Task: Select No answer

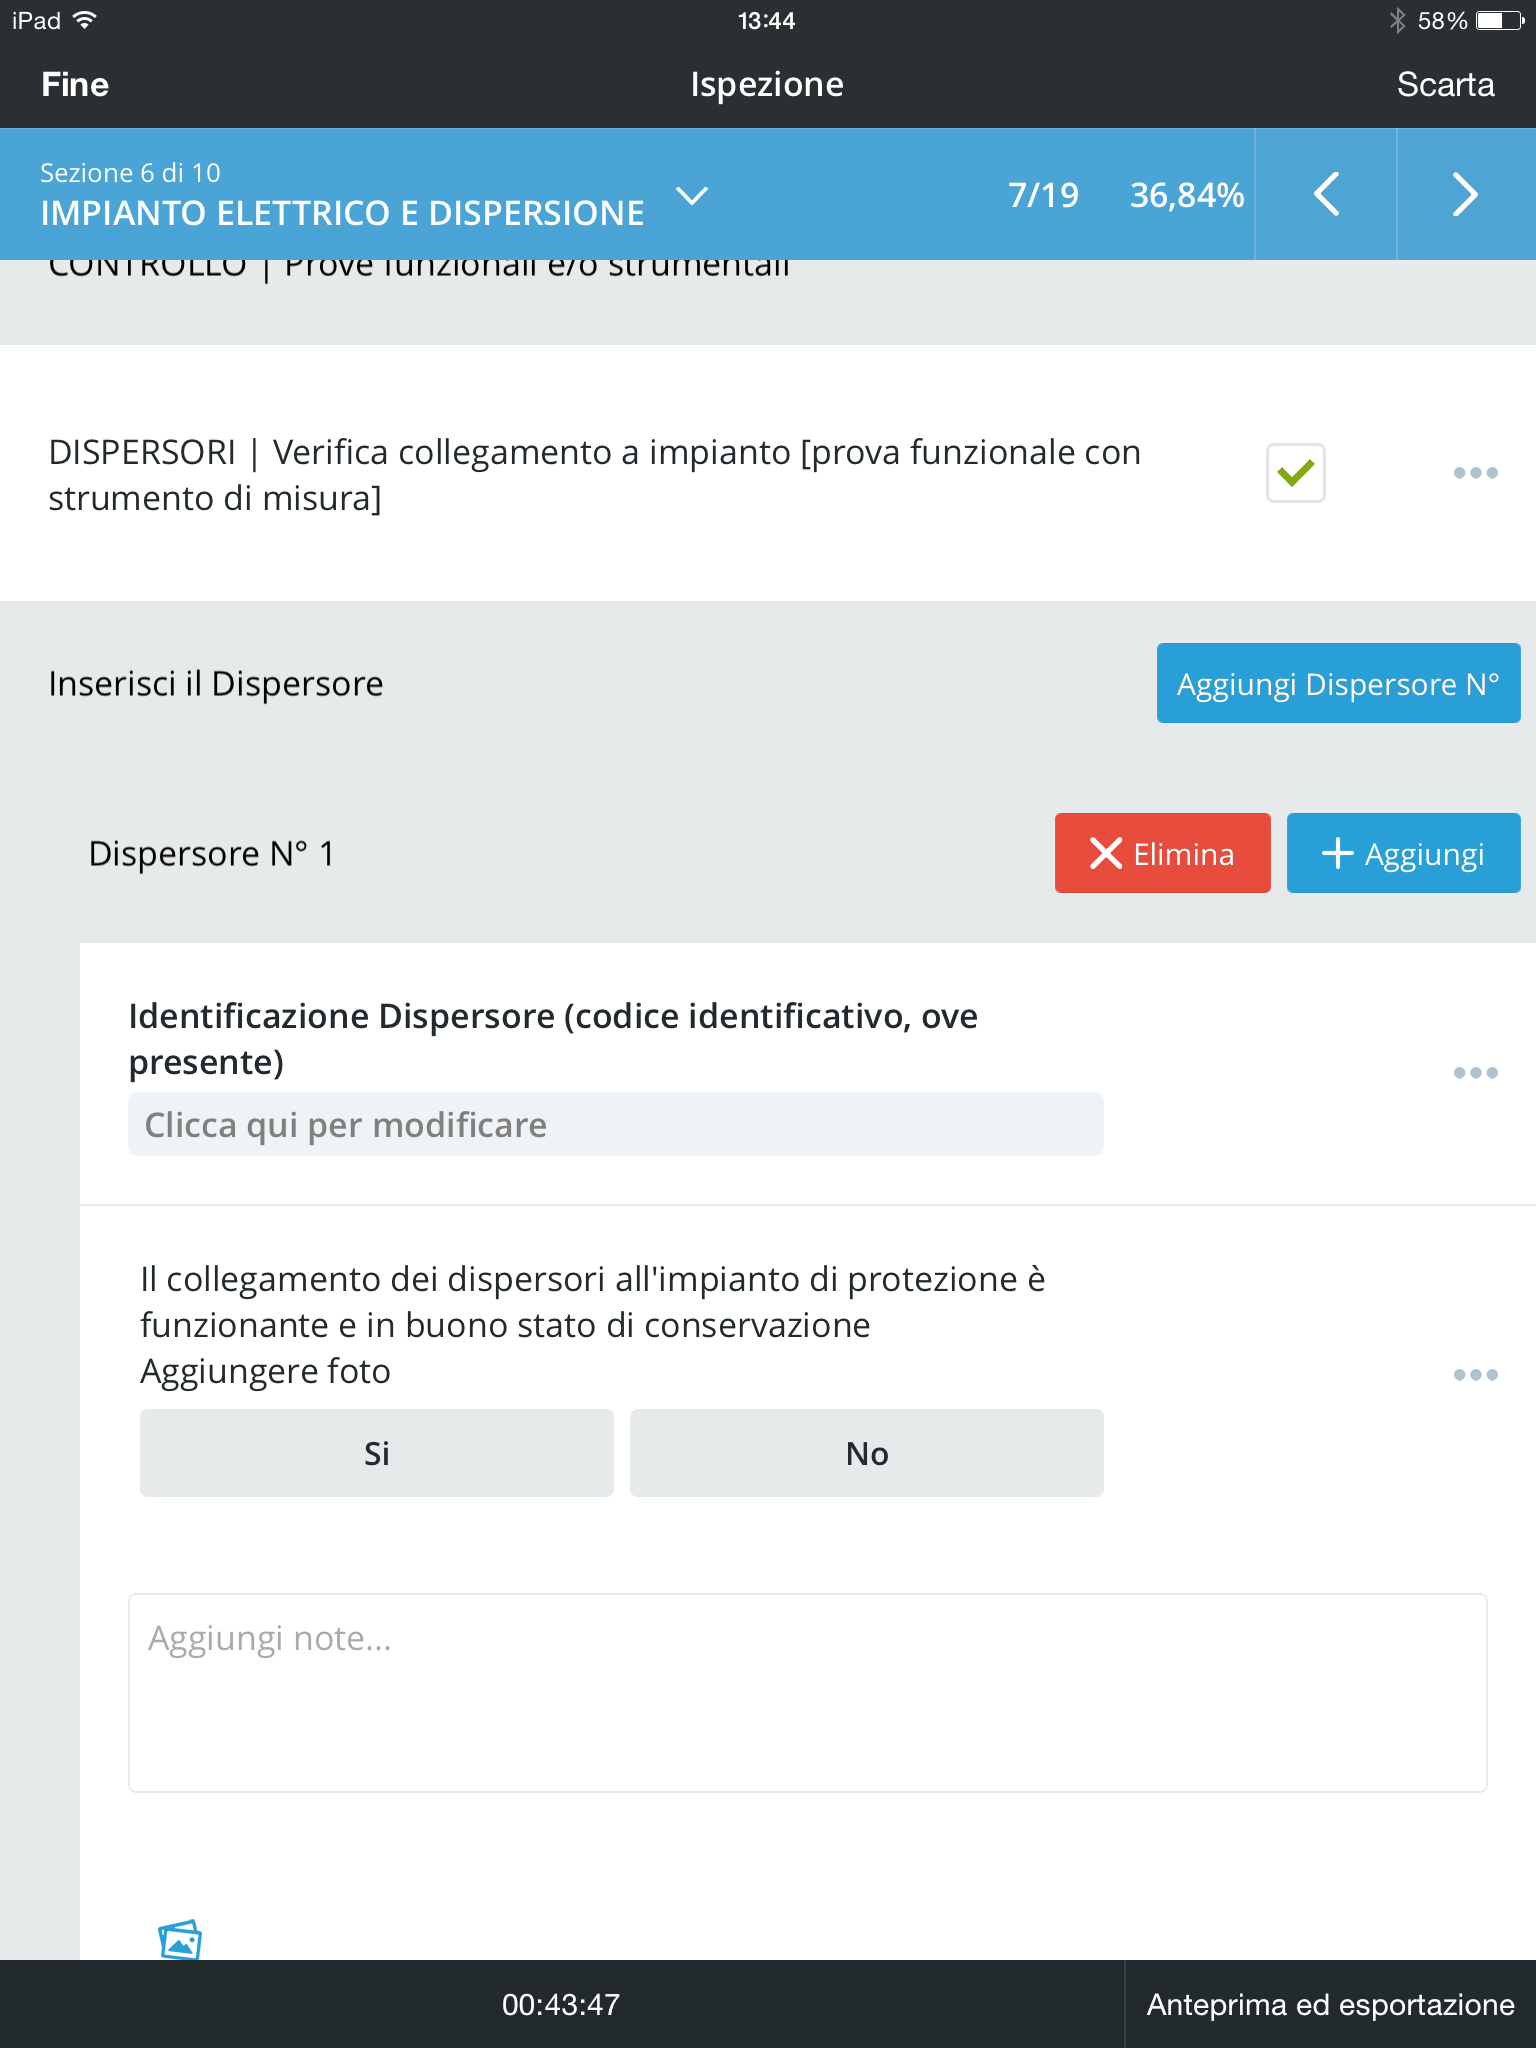Action: (867, 1453)
